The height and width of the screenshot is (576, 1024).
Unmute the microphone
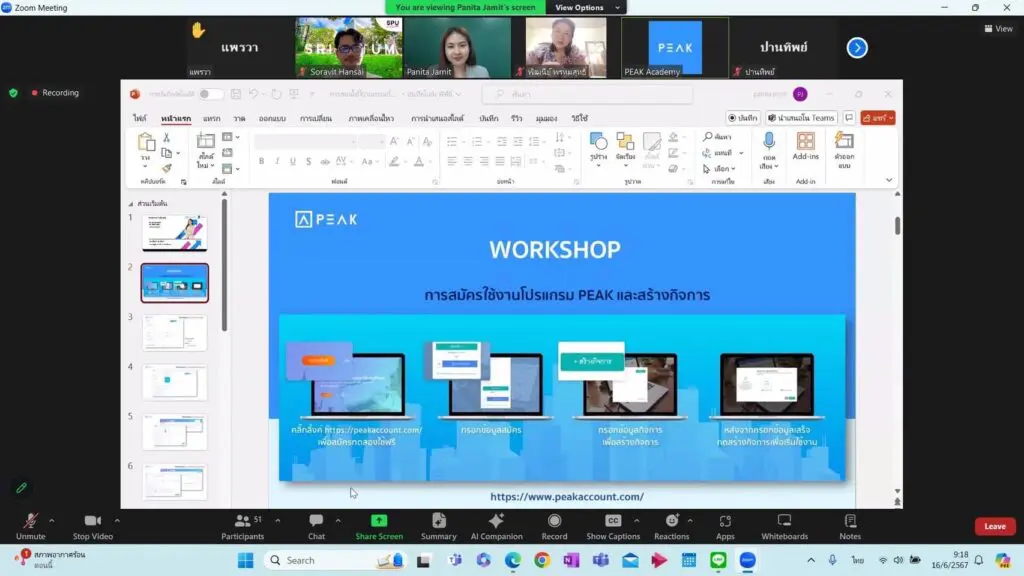click(31, 526)
